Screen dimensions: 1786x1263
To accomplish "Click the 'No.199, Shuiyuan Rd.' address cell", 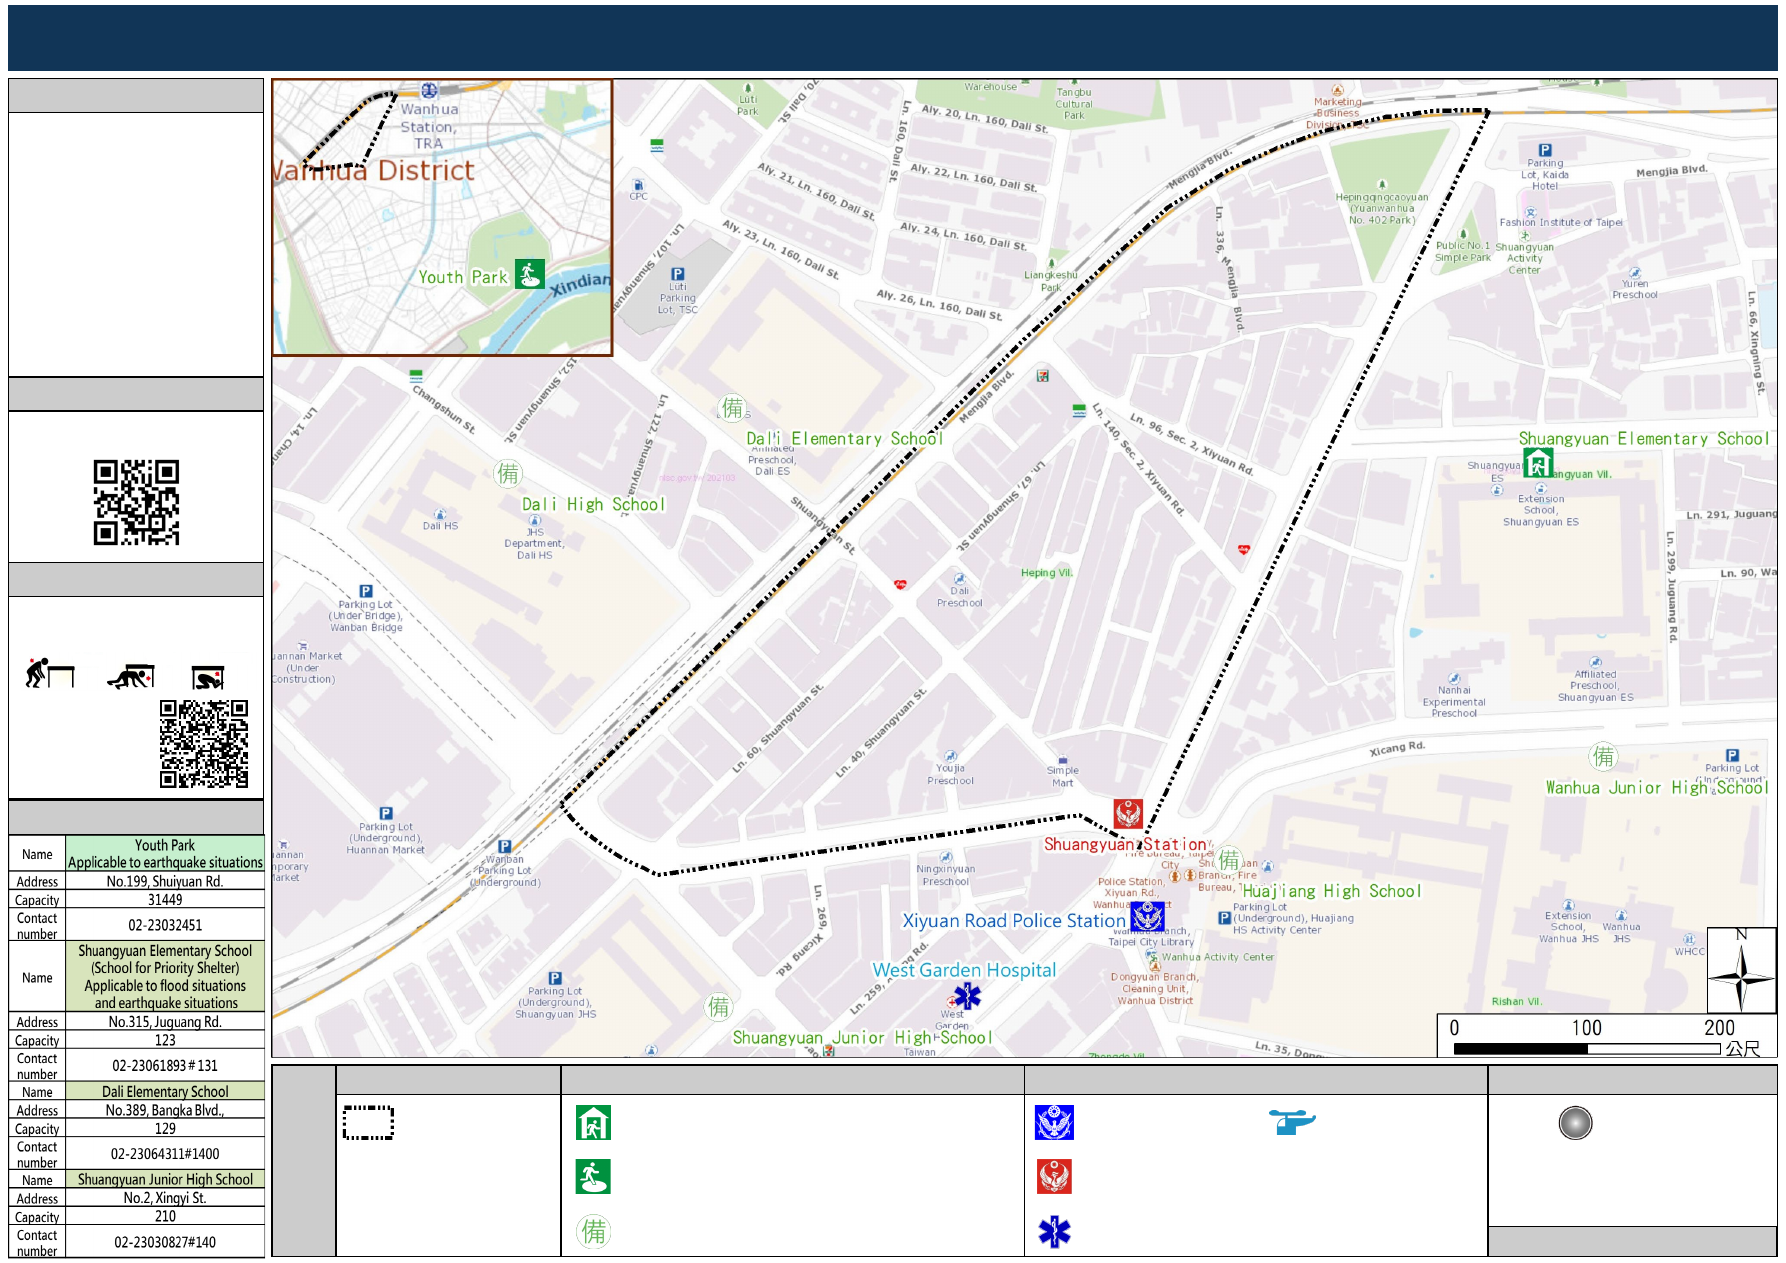I will pos(165,881).
